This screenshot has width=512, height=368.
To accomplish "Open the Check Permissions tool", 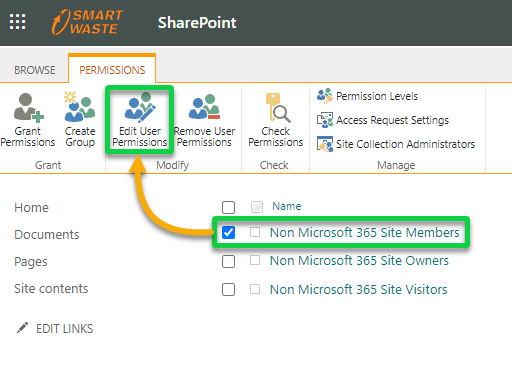I will click(x=276, y=120).
